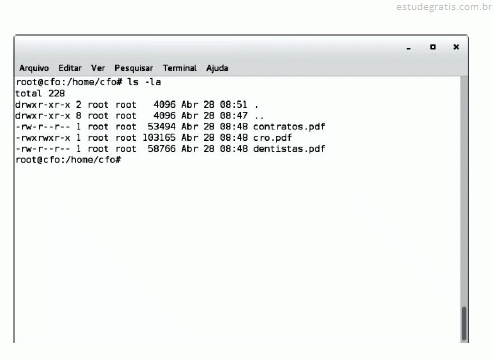This screenshot has height=360, width=493.
Task: Minimize the terminal window
Action: tap(409, 48)
